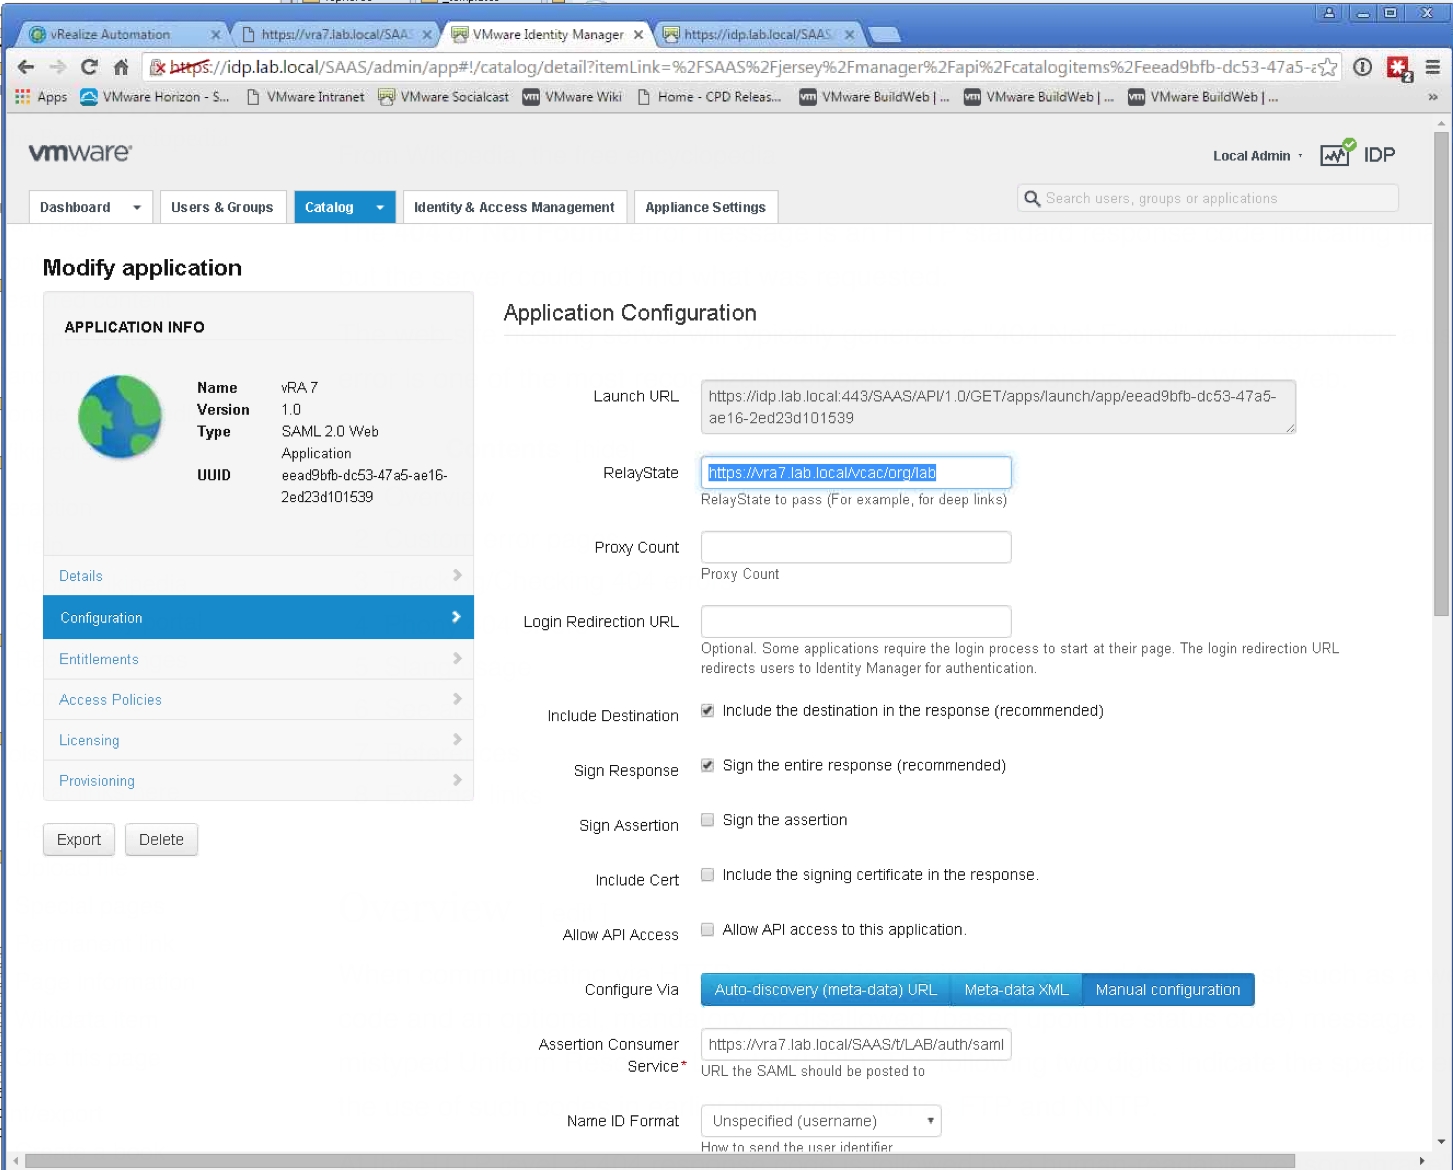Click the Launch URL text area
The width and height of the screenshot is (1453, 1170).
[998, 407]
